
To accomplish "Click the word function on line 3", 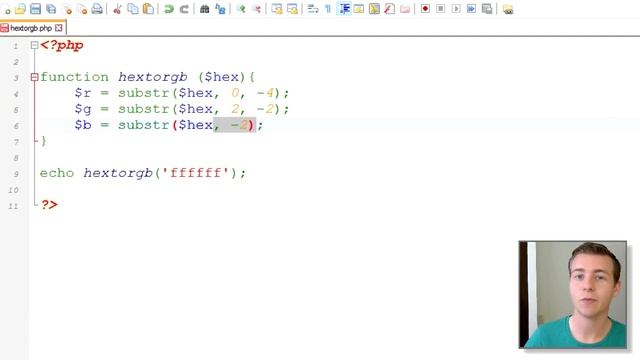I will click(x=74, y=77).
